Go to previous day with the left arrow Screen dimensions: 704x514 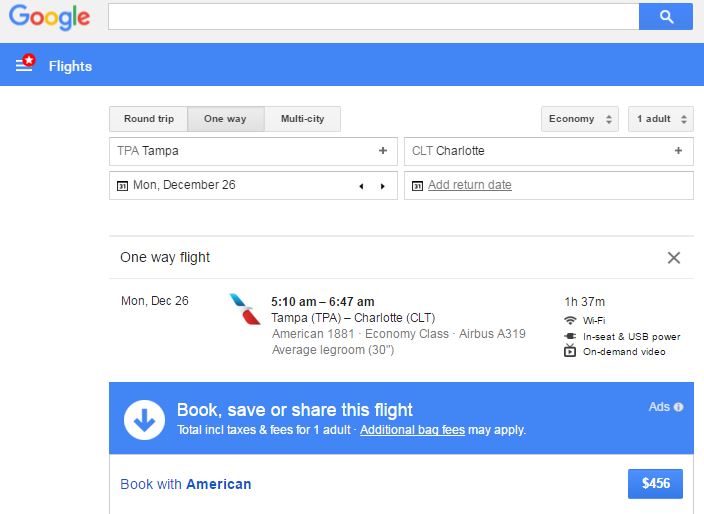pos(361,186)
